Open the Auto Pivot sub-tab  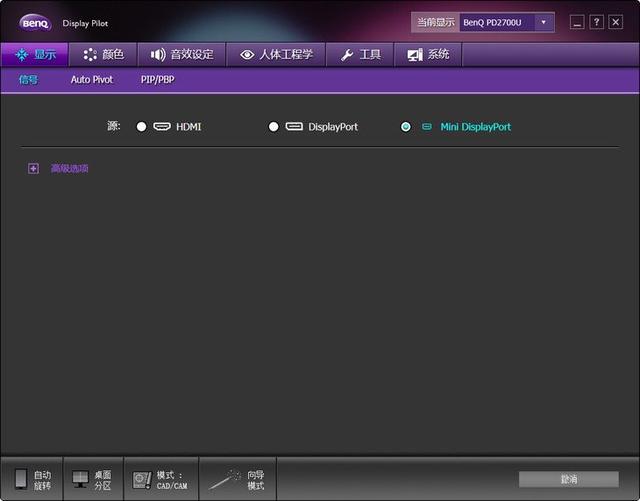click(x=91, y=80)
